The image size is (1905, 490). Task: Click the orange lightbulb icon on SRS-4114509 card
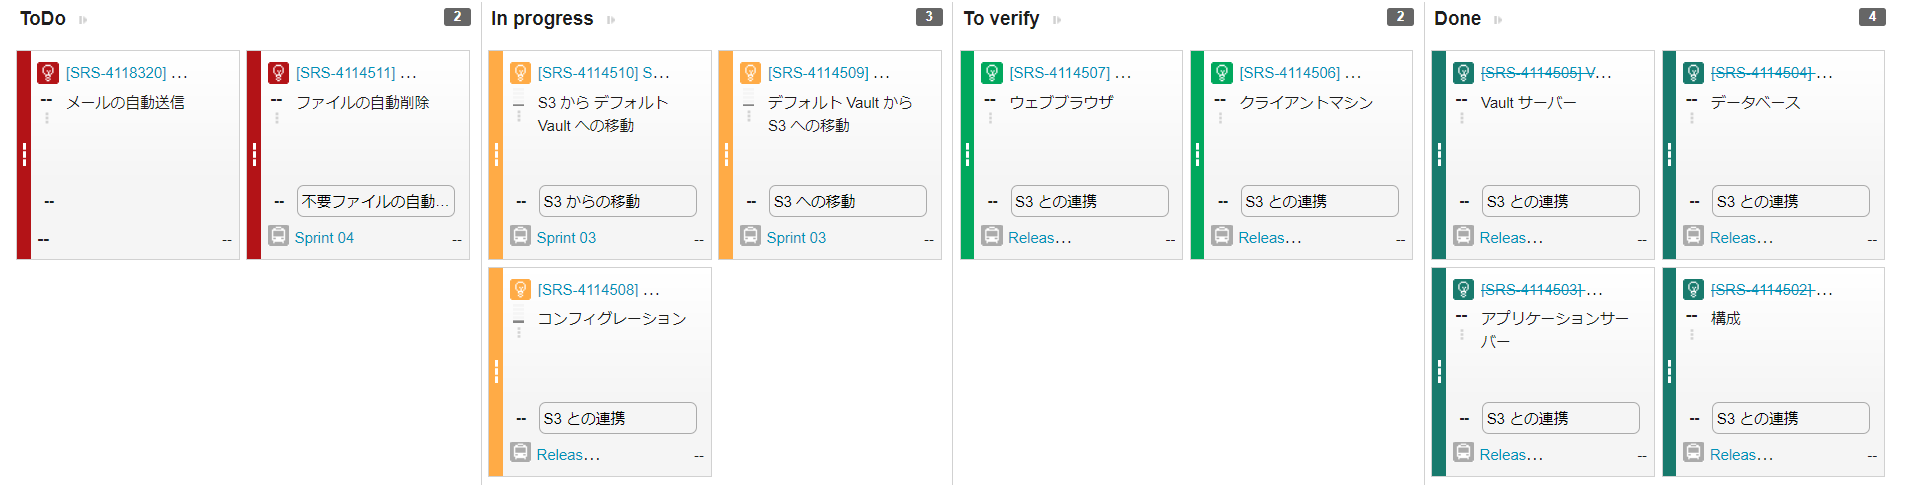coord(750,73)
